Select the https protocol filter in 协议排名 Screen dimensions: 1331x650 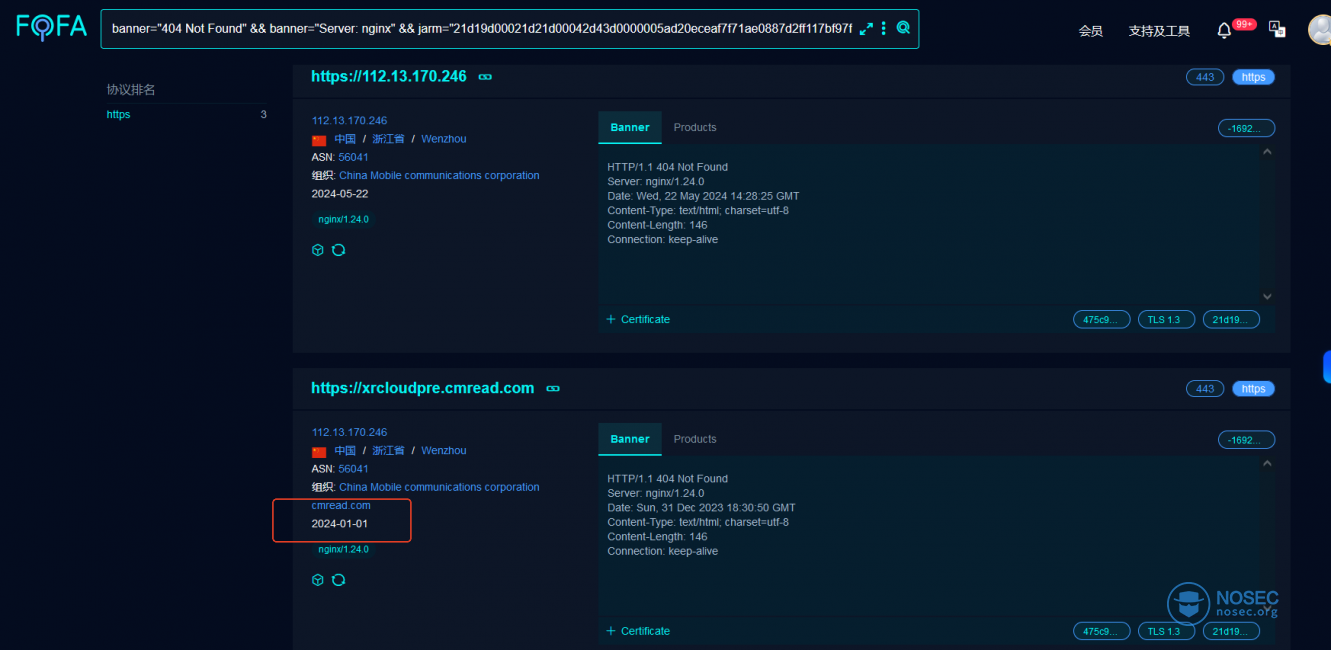pyautogui.click(x=118, y=115)
